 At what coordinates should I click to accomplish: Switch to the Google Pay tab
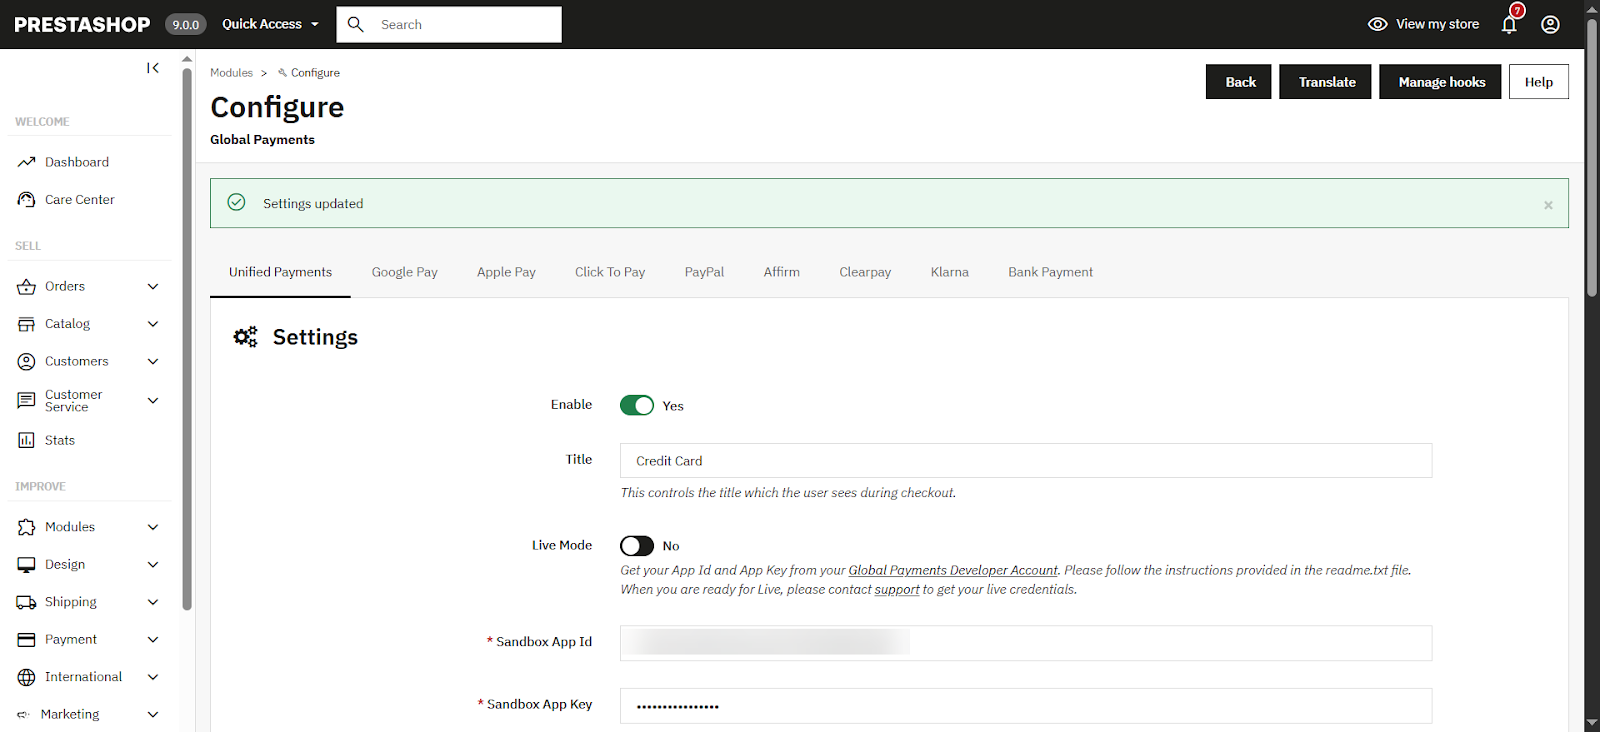click(x=405, y=272)
